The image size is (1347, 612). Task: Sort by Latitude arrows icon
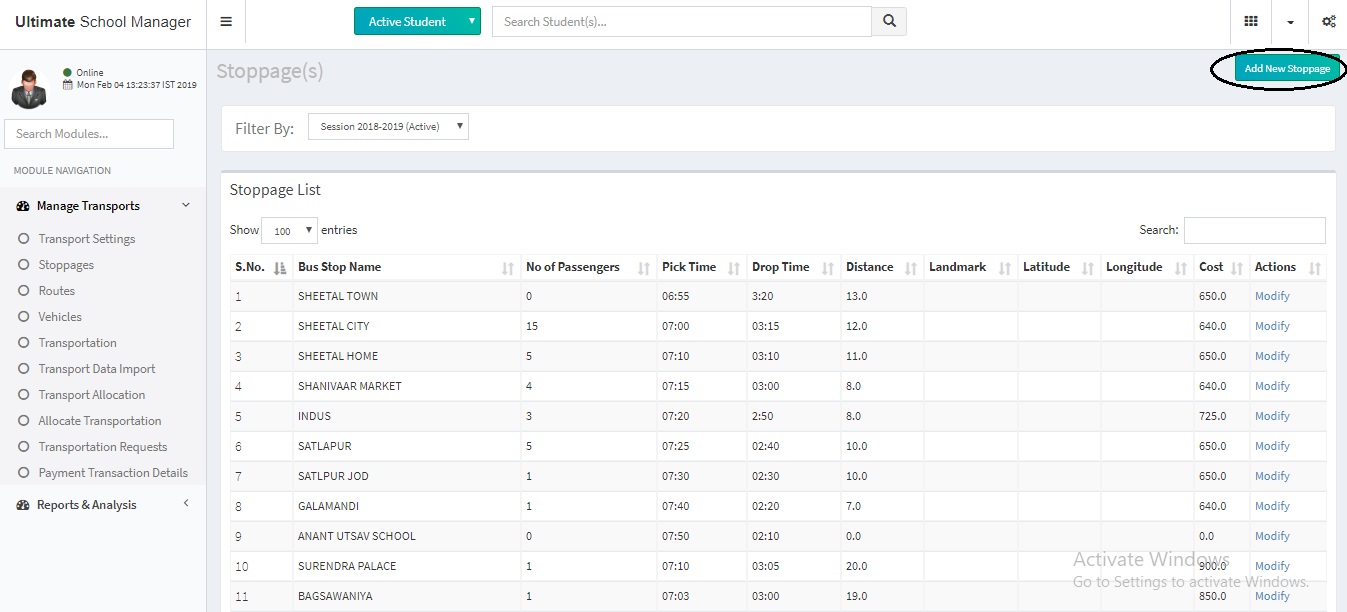[x=1088, y=268]
